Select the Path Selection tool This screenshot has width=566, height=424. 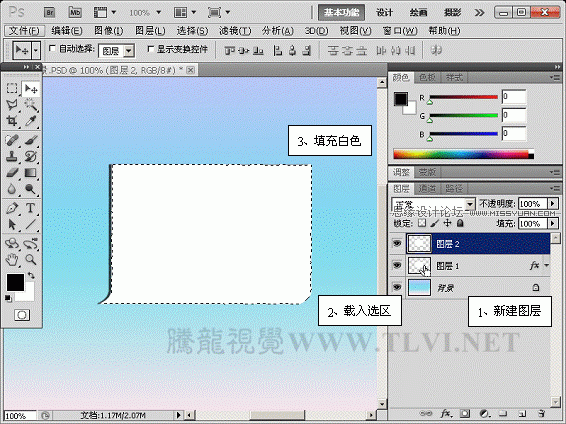tap(12, 224)
